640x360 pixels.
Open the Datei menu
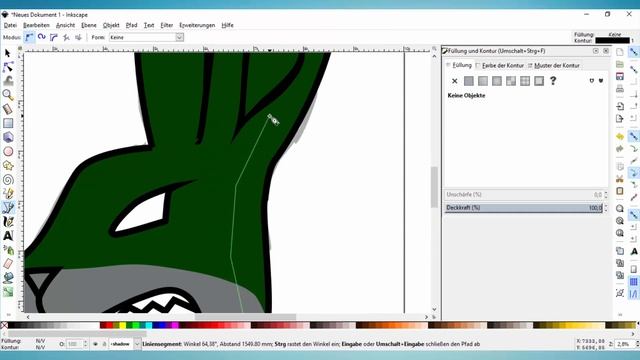click(10, 25)
